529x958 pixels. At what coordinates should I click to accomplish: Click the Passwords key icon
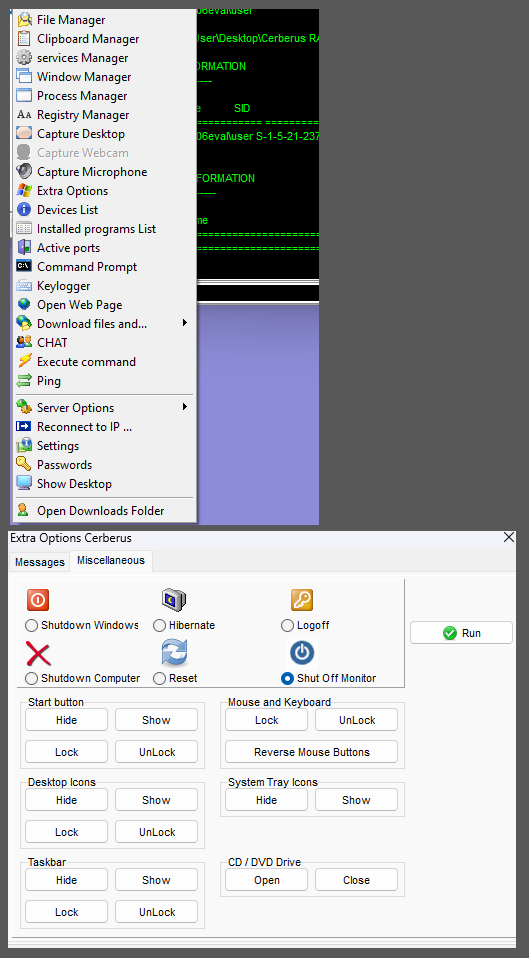(24, 464)
